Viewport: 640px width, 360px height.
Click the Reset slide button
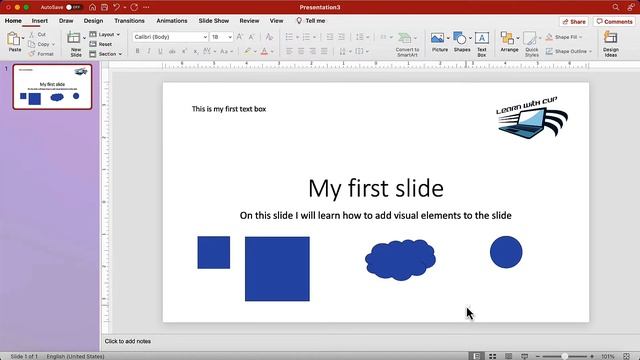coord(101,44)
